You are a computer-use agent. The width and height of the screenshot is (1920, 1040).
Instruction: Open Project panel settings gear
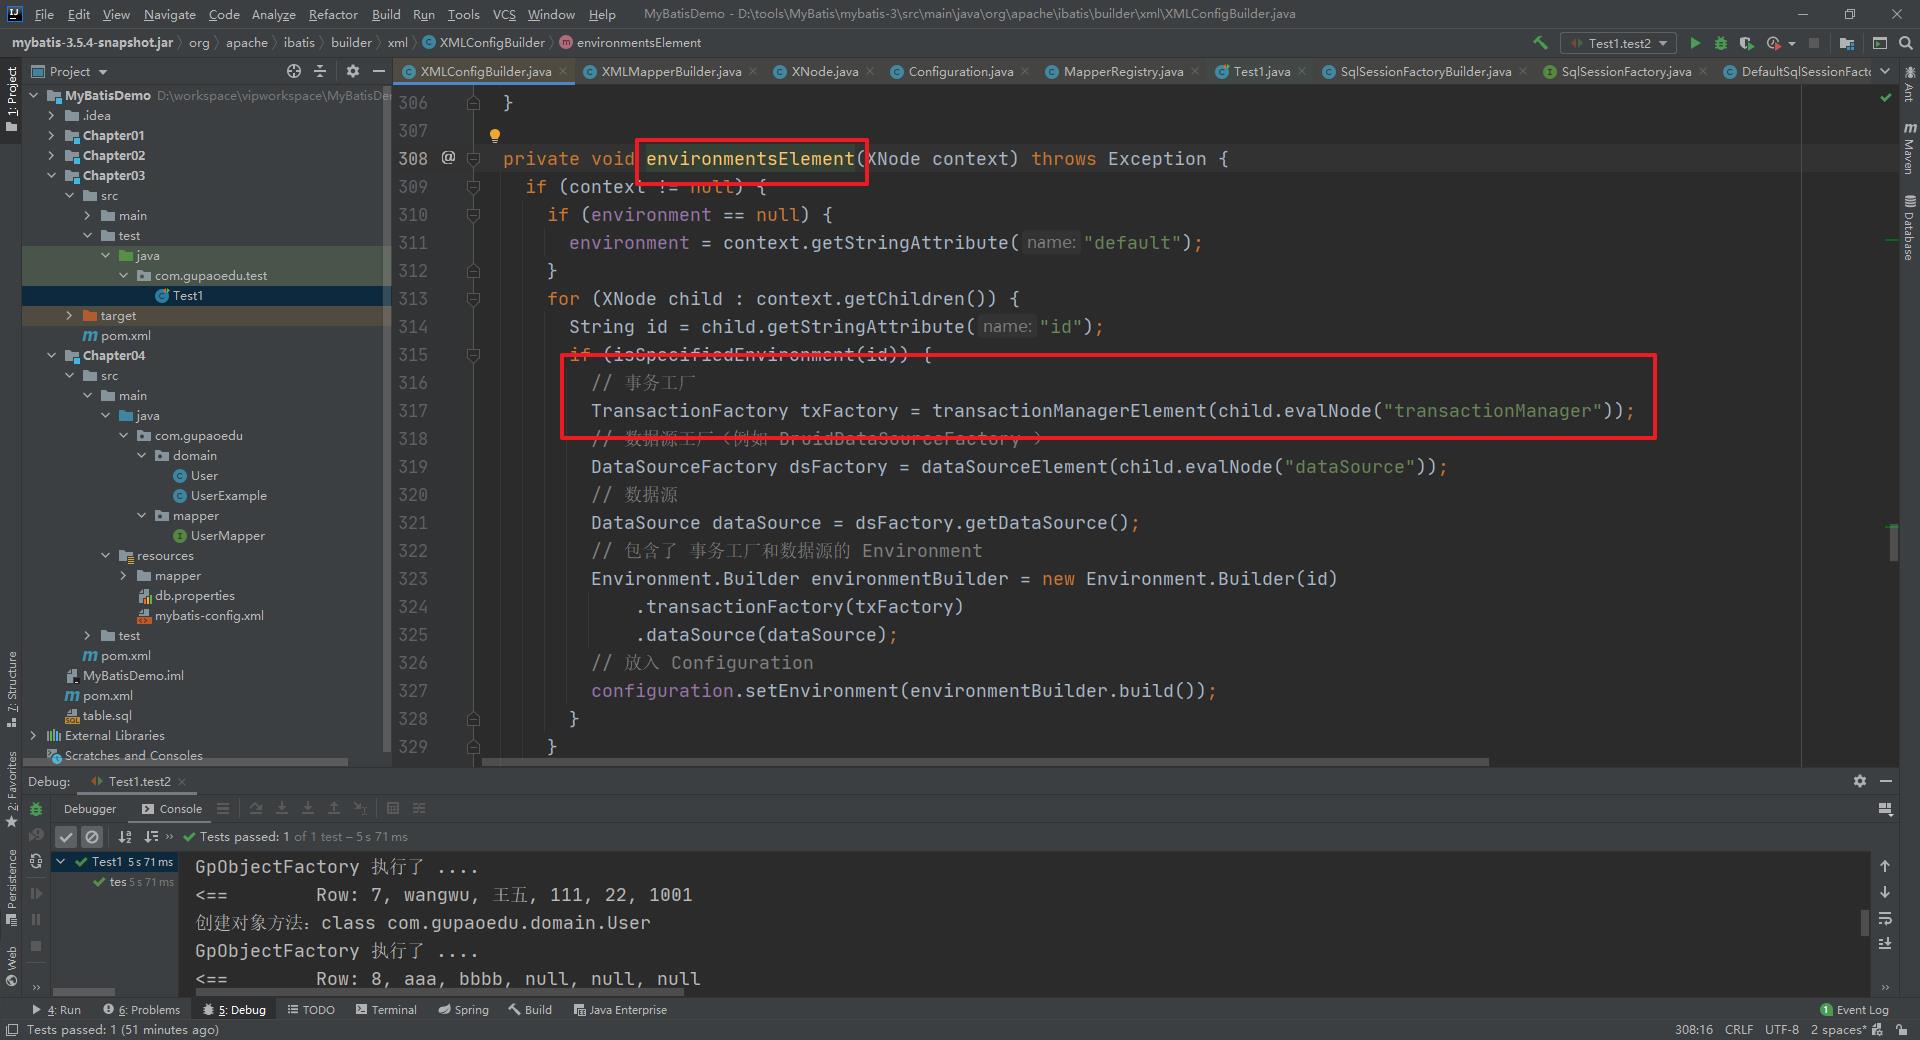[352, 71]
